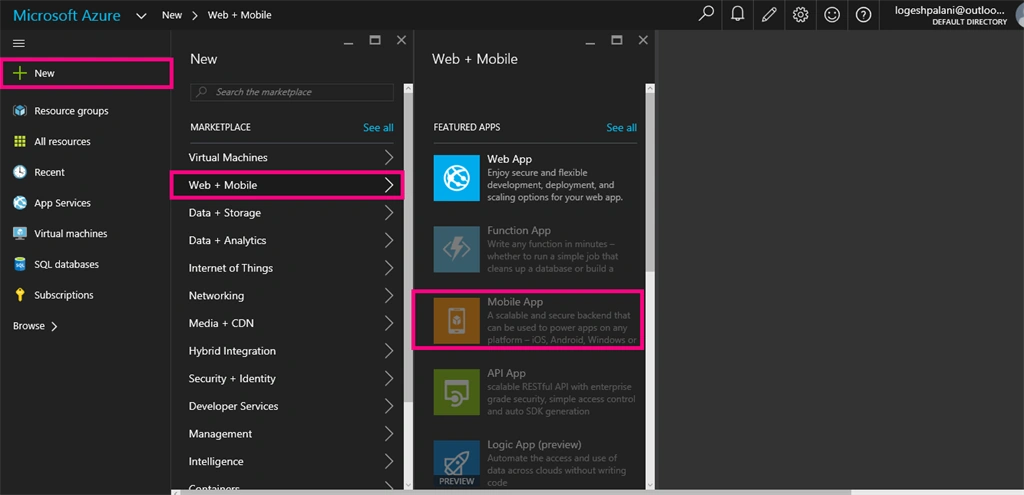
Task: Select Web + Mobile marketplace category
Action: click(287, 185)
